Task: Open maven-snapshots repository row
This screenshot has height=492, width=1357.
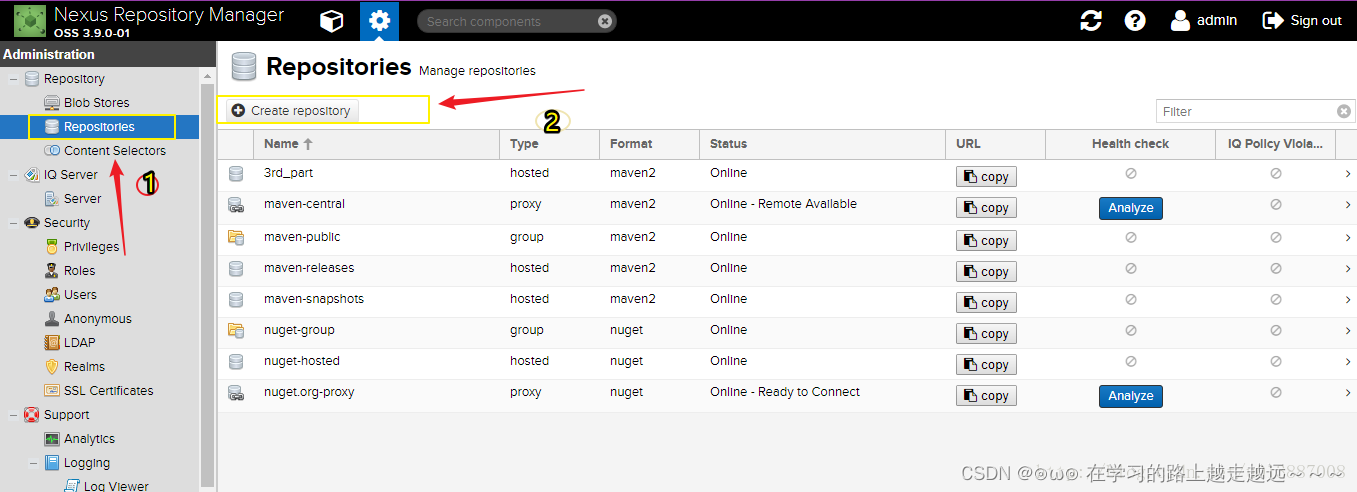Action: (x=787, y=300)
